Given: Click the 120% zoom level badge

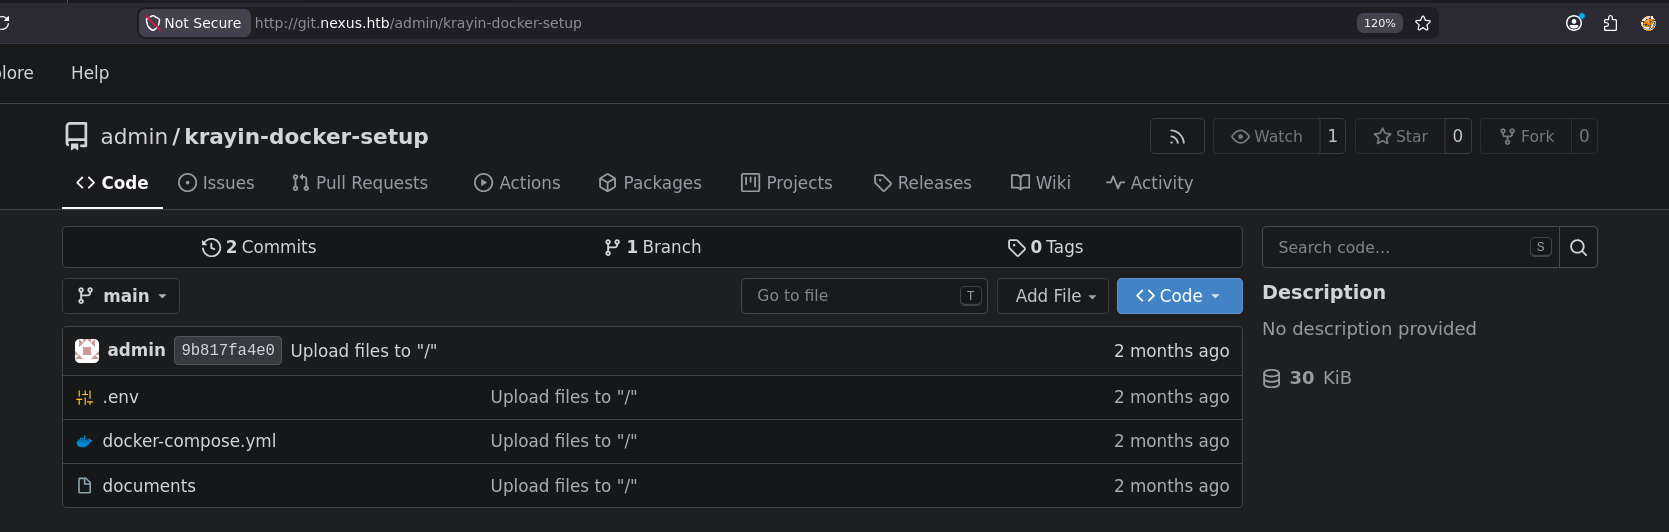Looking at the screenshot, I should point(1380,23).
